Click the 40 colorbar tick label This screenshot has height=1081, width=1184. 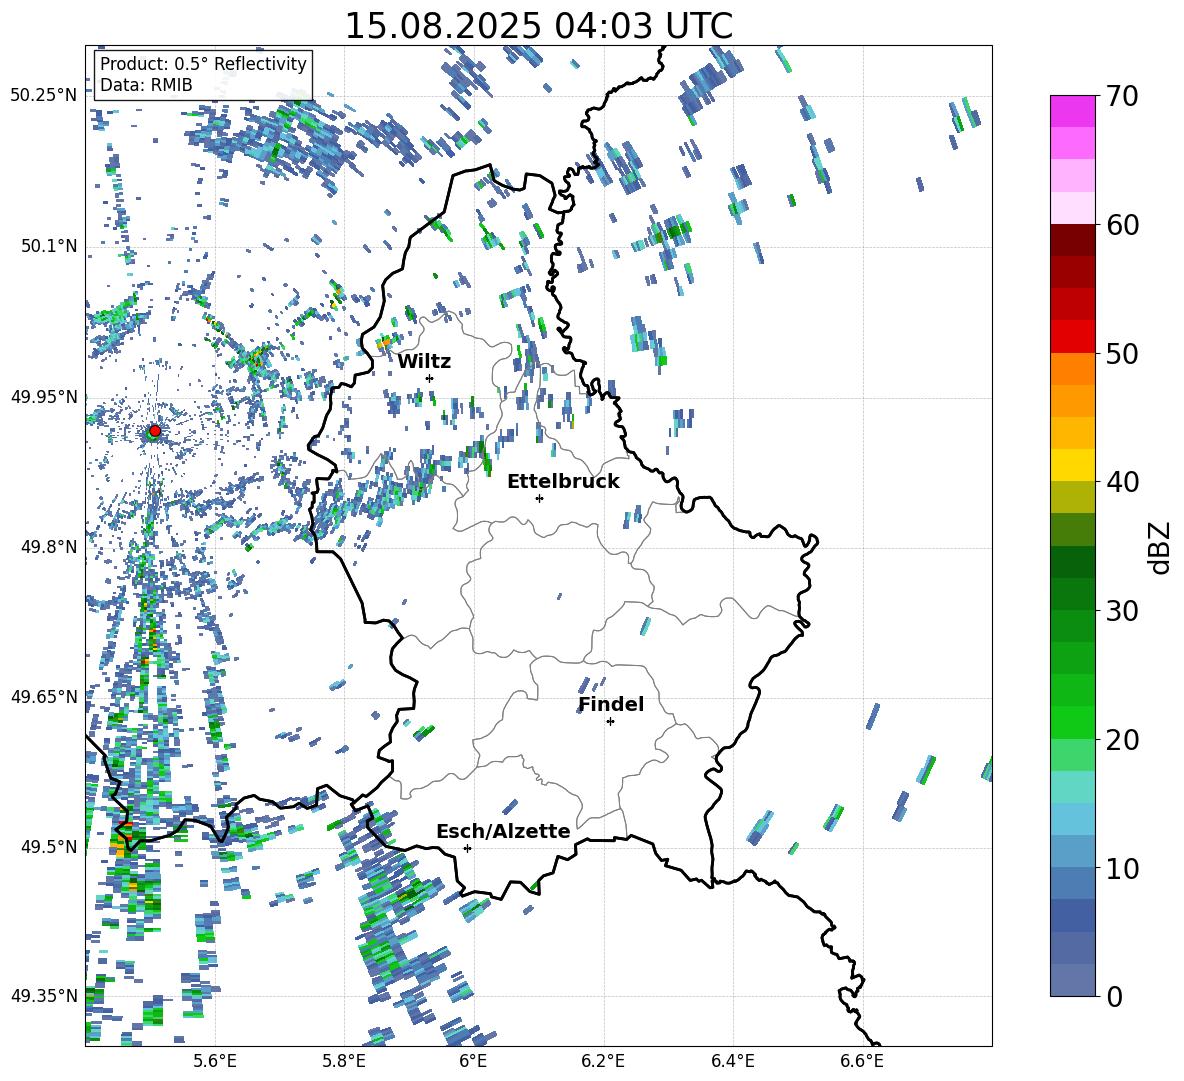1122,482
